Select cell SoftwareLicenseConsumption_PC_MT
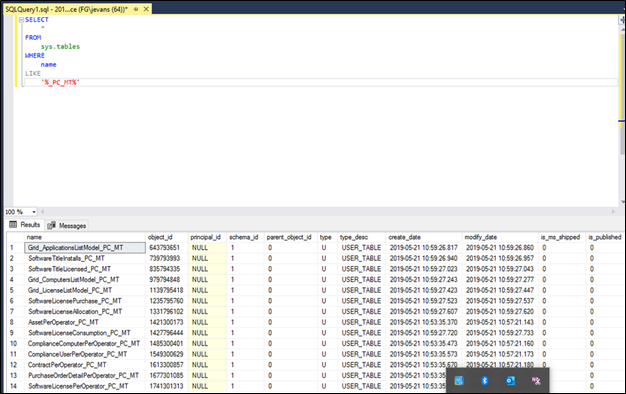Image resolution: width=626 pixels, height=394 pixels. coord(85,333)
